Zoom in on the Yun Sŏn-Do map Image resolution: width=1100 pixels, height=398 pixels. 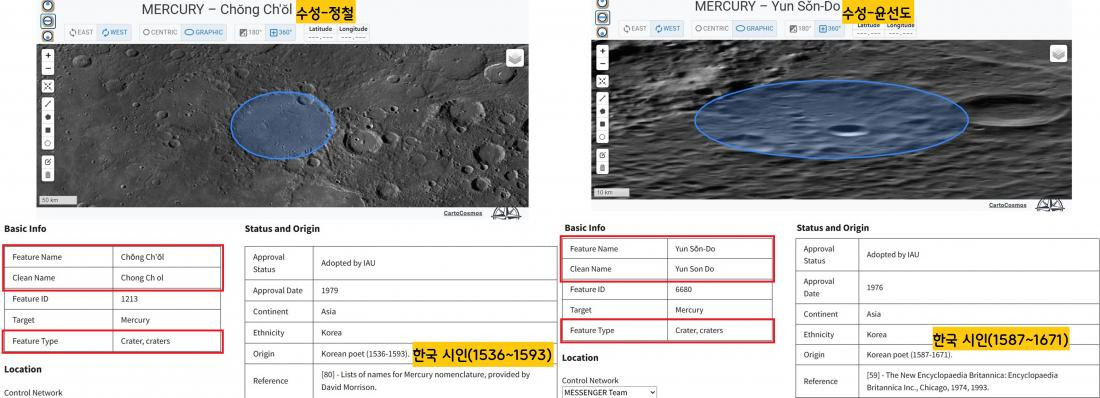point(602,51)
